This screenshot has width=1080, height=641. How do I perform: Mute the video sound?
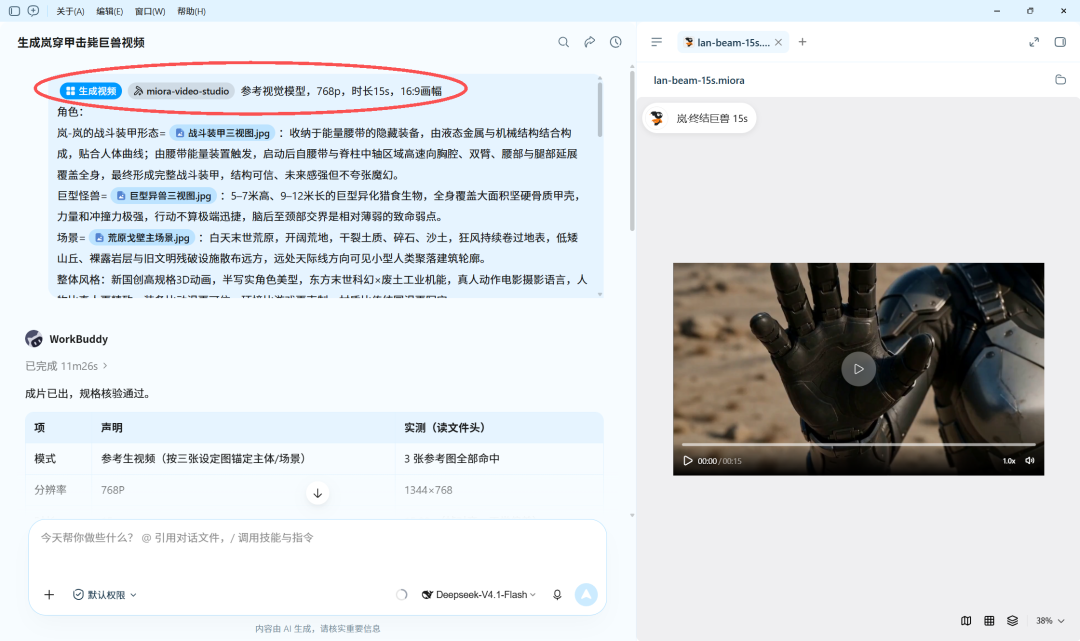click(x=1030, y=461)
